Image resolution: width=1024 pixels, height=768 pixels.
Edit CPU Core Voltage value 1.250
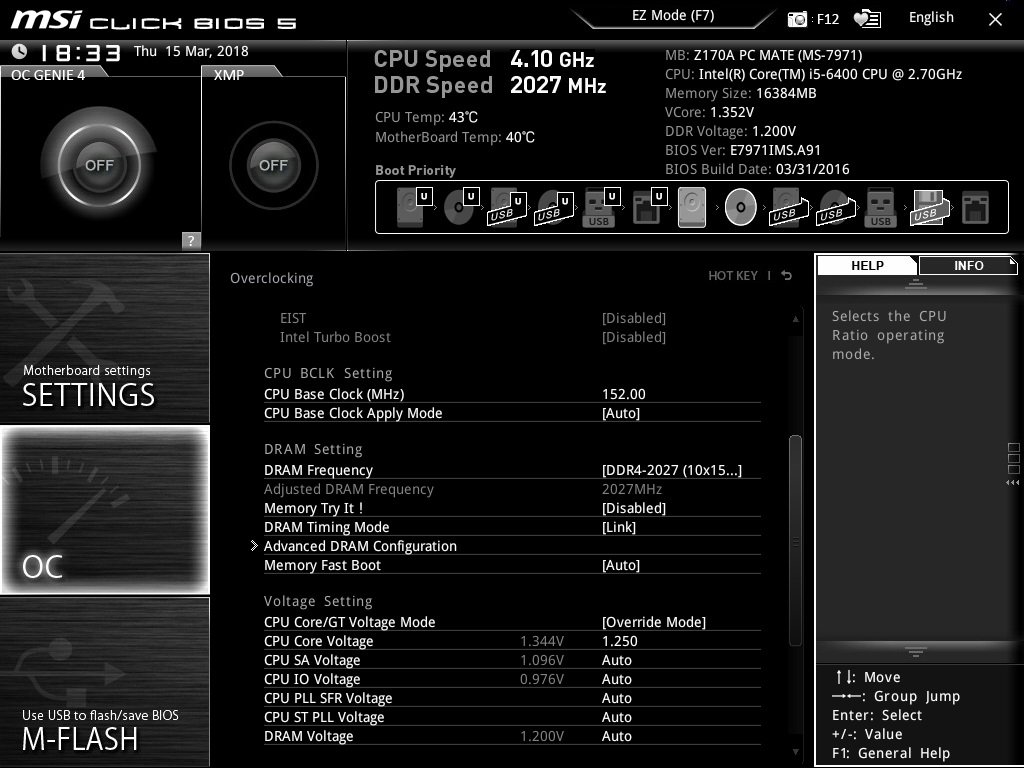tap(619, 641)
